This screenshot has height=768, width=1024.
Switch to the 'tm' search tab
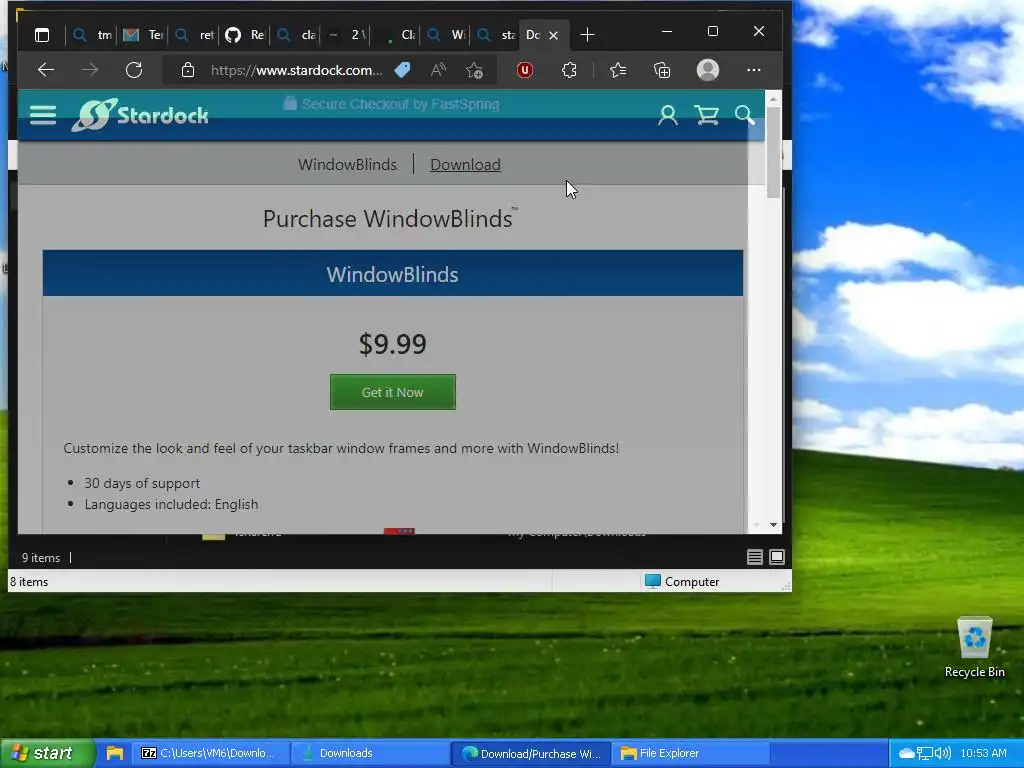pos(91,35)
